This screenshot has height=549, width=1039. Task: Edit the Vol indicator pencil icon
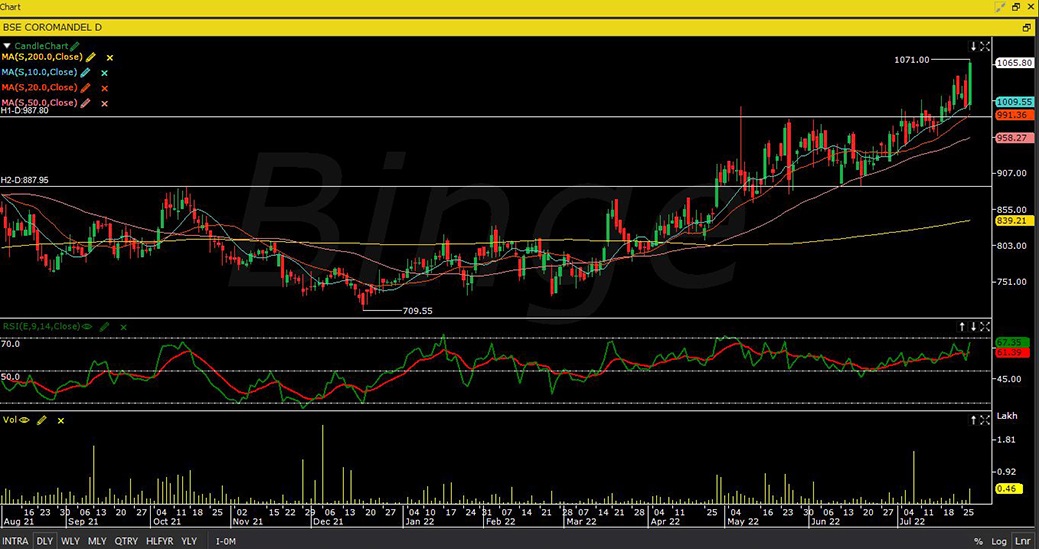tap(42, 420)
